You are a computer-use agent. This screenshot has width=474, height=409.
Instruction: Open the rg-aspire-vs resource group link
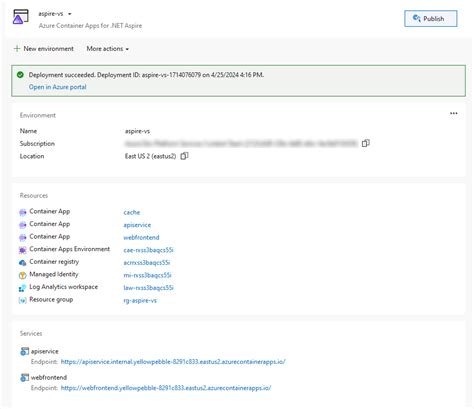(x=140, y=300)
